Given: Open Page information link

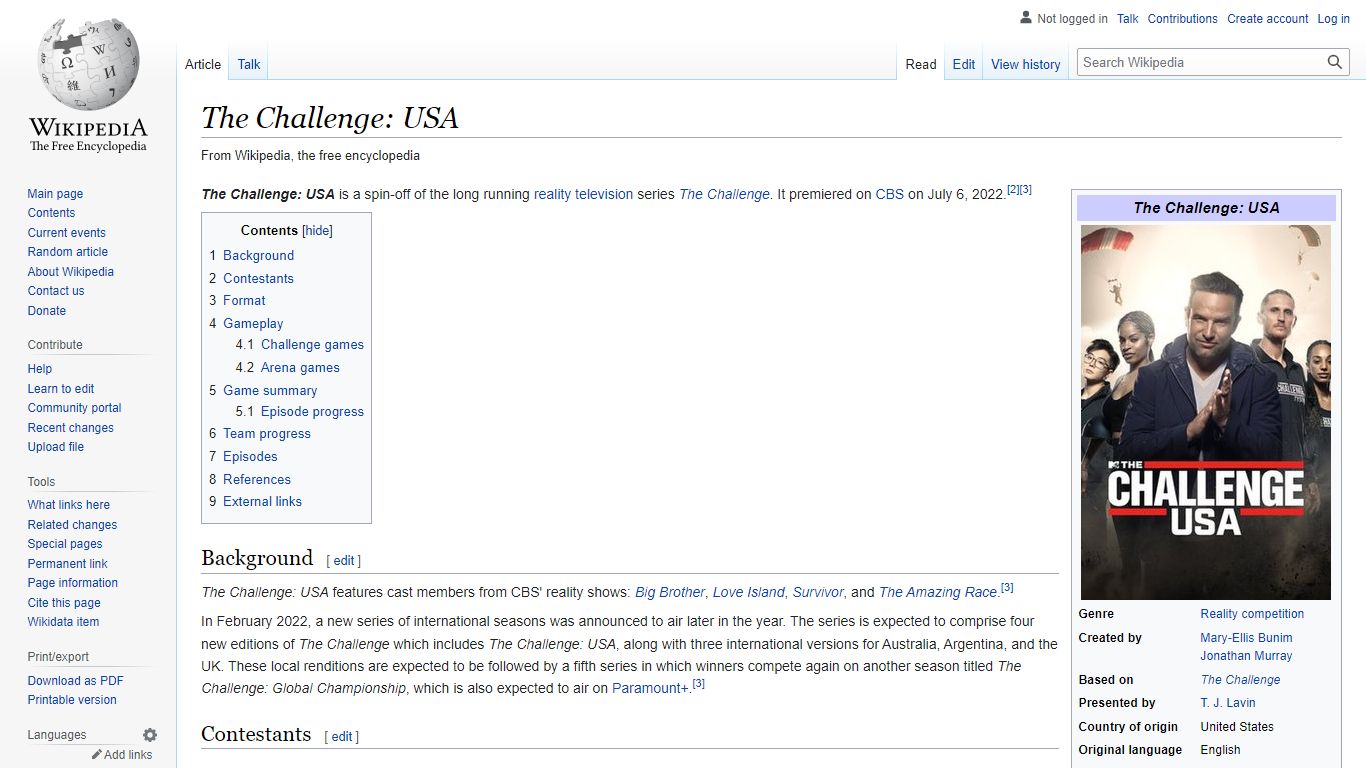Looking at the screenshot, I should tap(73, 583).
